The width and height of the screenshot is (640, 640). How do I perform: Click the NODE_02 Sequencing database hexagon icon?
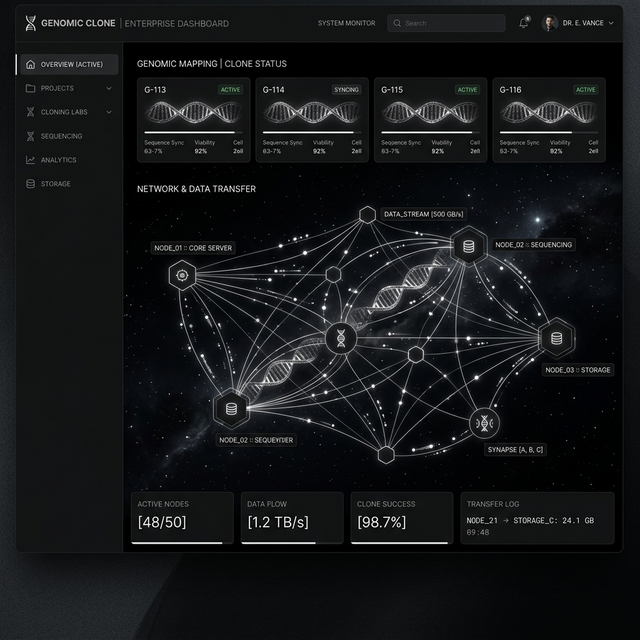click(467, 246)
